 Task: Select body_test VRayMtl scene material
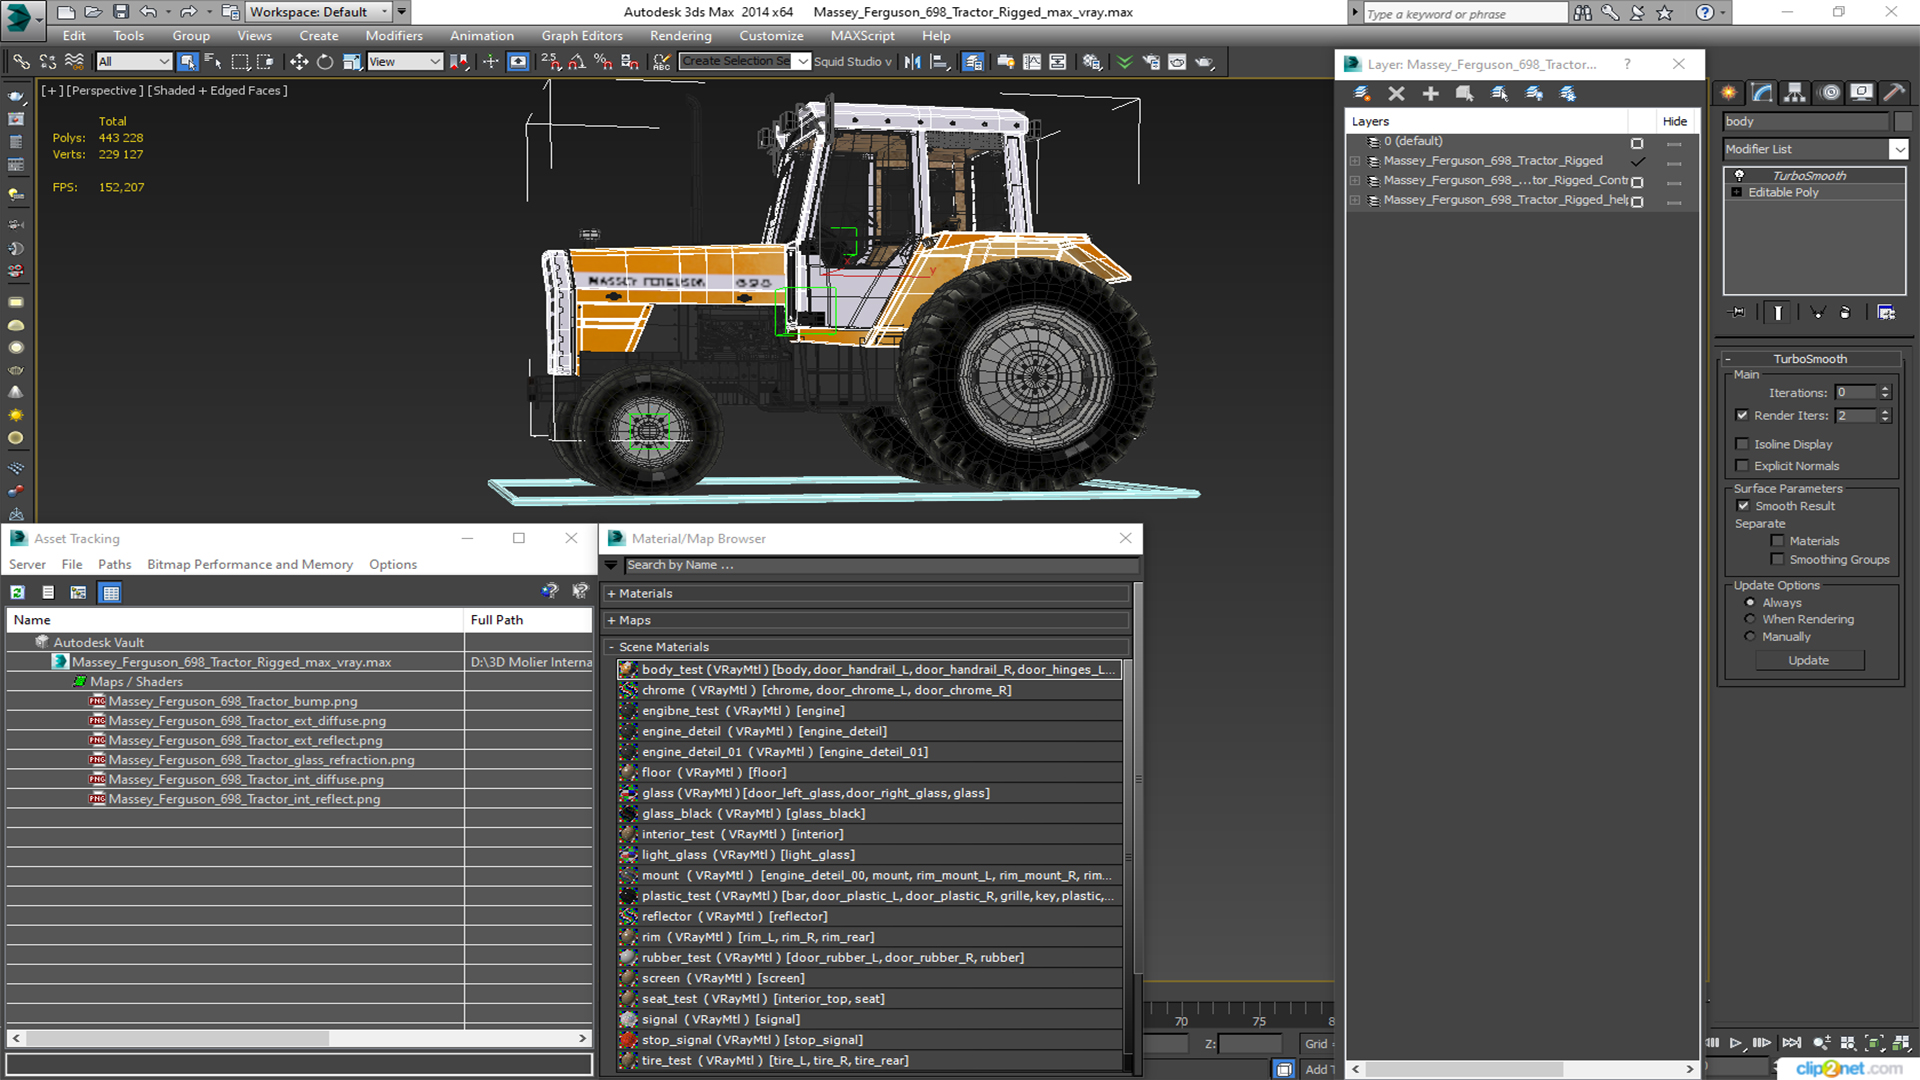tap(870, 670)
